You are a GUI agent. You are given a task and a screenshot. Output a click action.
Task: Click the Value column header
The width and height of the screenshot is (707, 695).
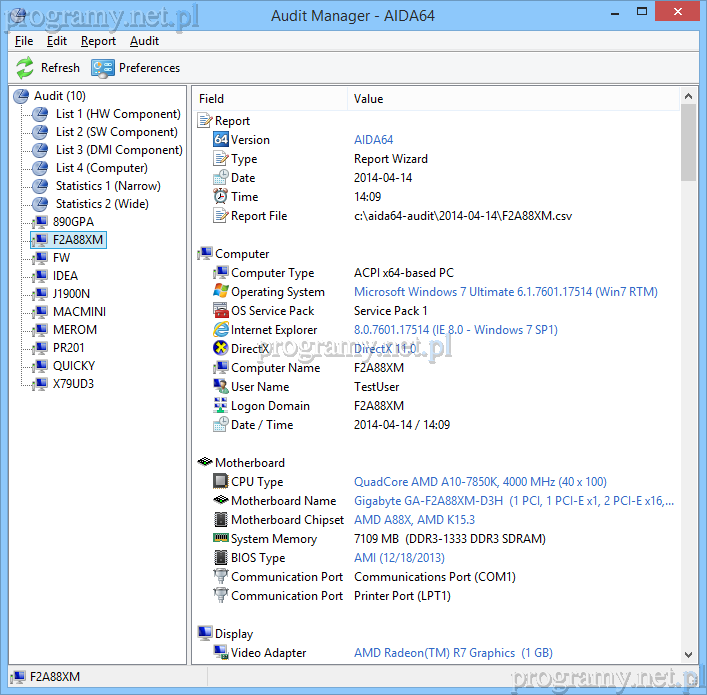(x=369, y=99)
